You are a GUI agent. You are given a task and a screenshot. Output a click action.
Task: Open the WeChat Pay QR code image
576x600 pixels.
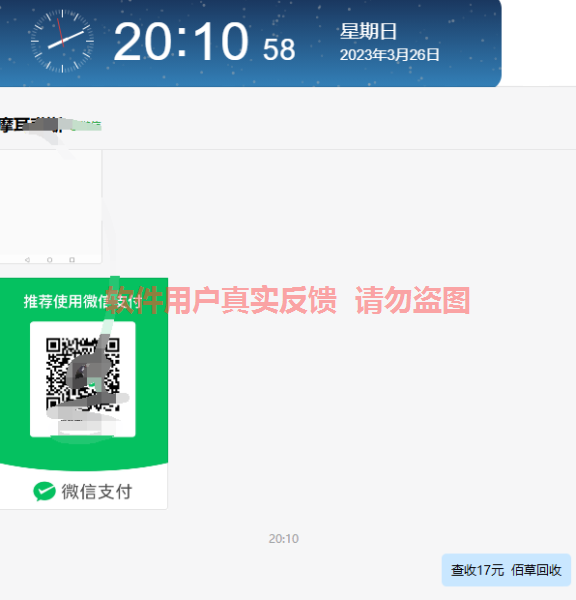[x=83, y=393]
